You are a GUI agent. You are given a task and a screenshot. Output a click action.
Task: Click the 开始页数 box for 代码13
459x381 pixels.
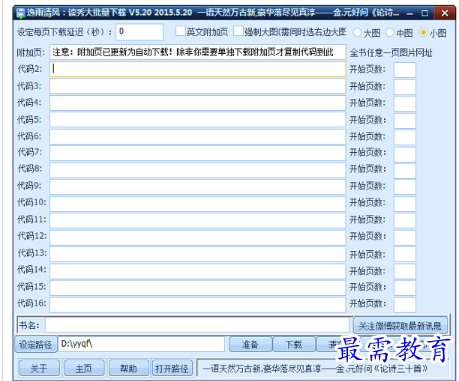pyautogui.click(x=405, y=254)
